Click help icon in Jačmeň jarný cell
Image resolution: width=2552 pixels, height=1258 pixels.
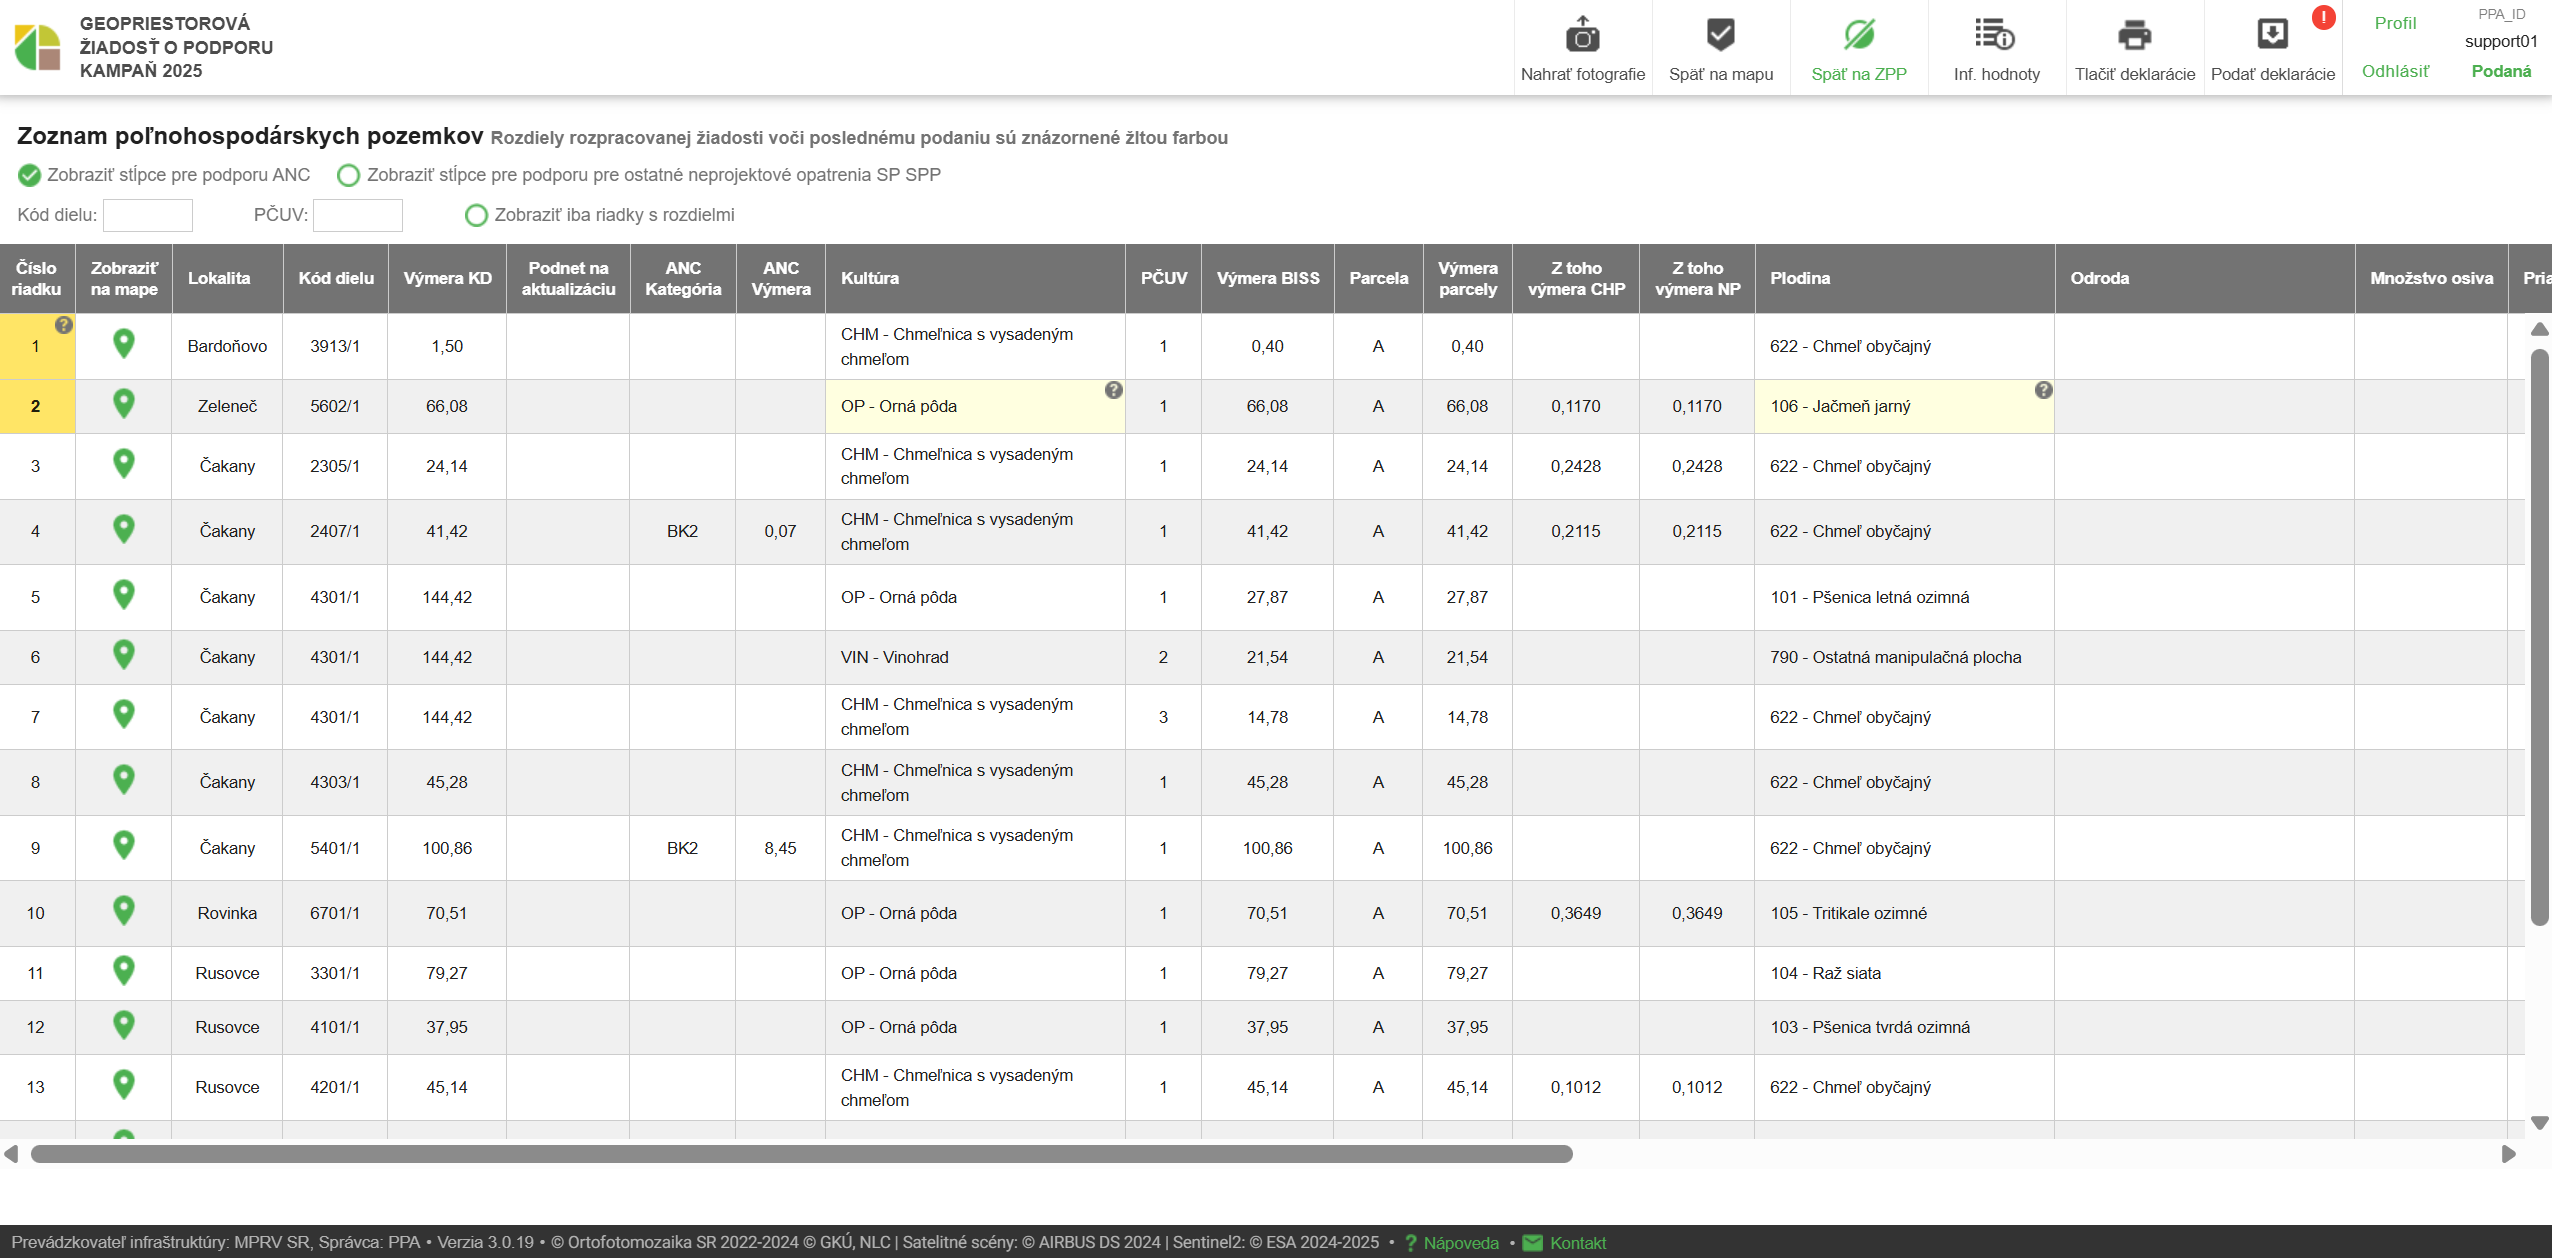tap(2043, 390)
